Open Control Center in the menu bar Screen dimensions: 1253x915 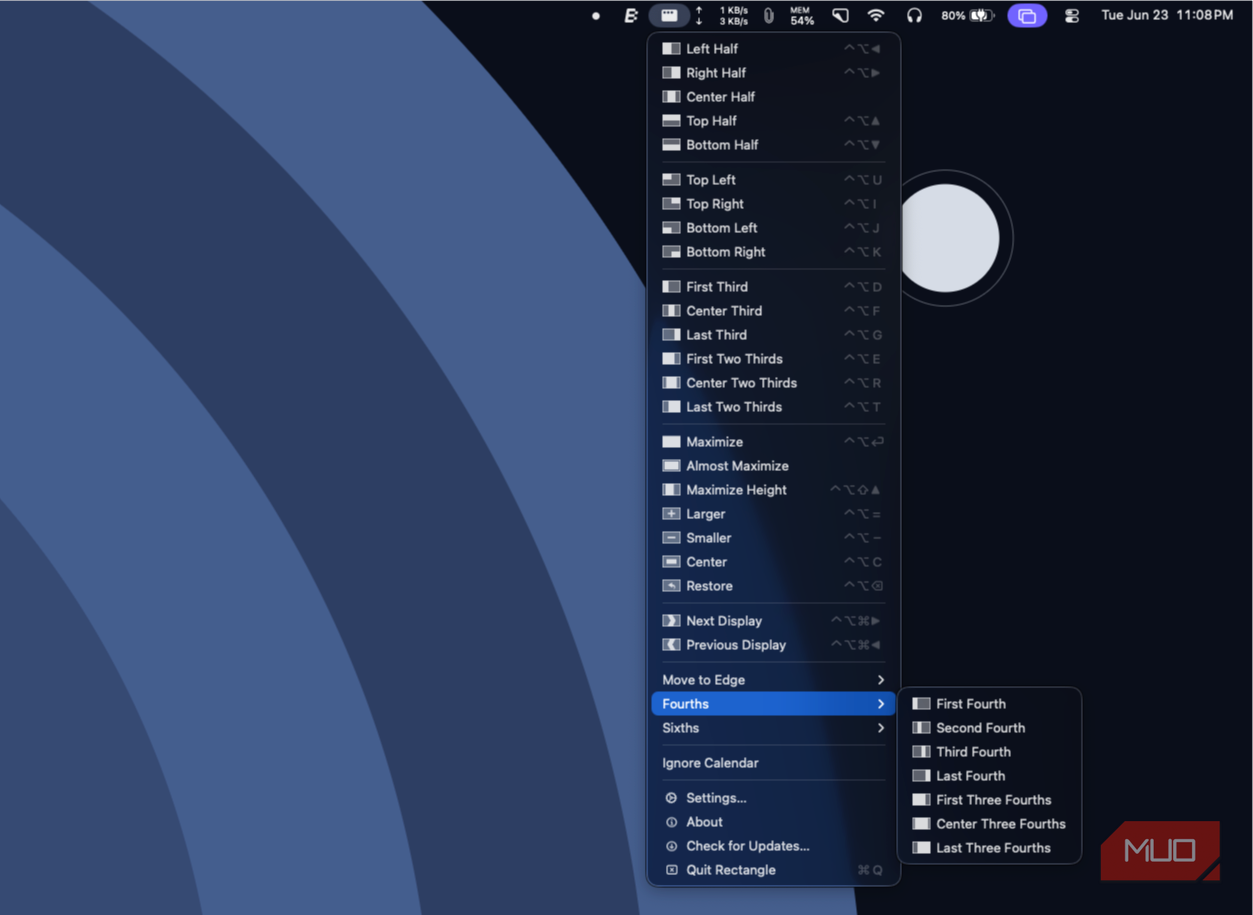coord(1072,15)
